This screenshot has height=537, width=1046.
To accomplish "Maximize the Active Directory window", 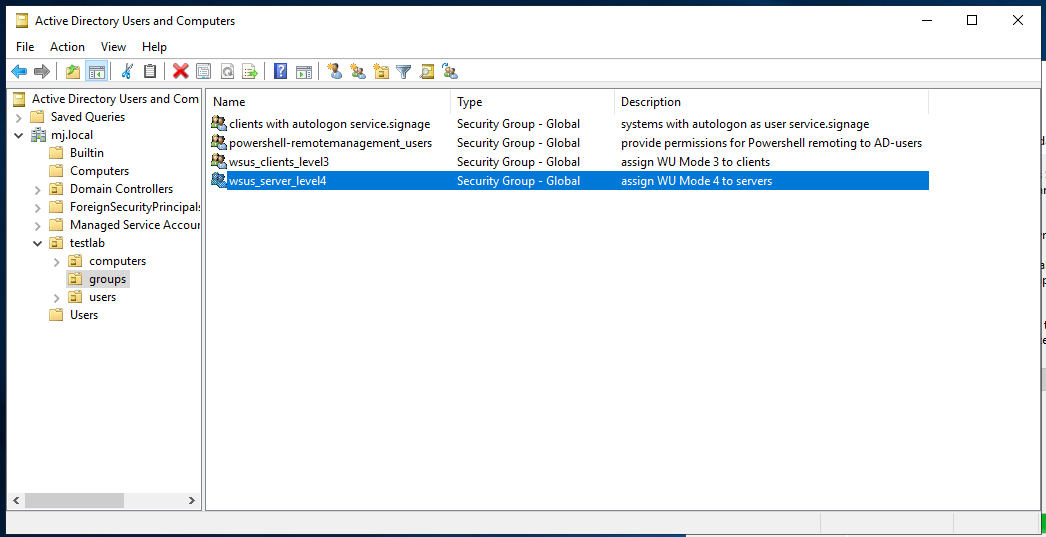I will pos(972,21).
